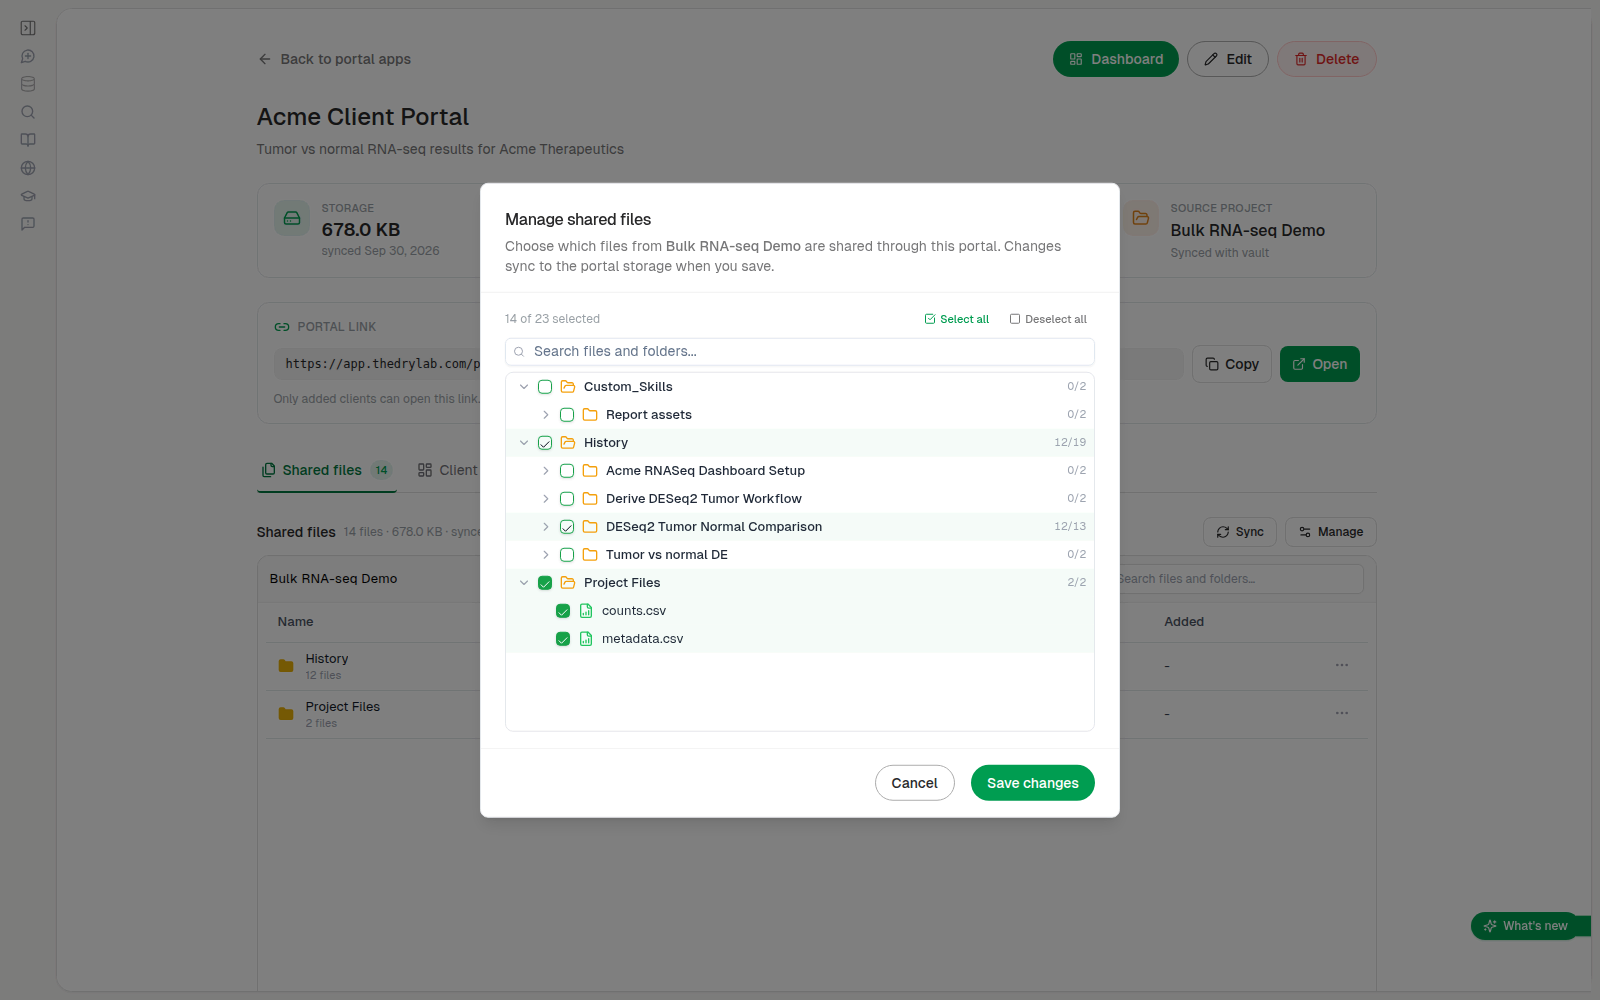Collapse the Custom_Skills folder
1600x1000 pixels.
click(x=524, y=387)
